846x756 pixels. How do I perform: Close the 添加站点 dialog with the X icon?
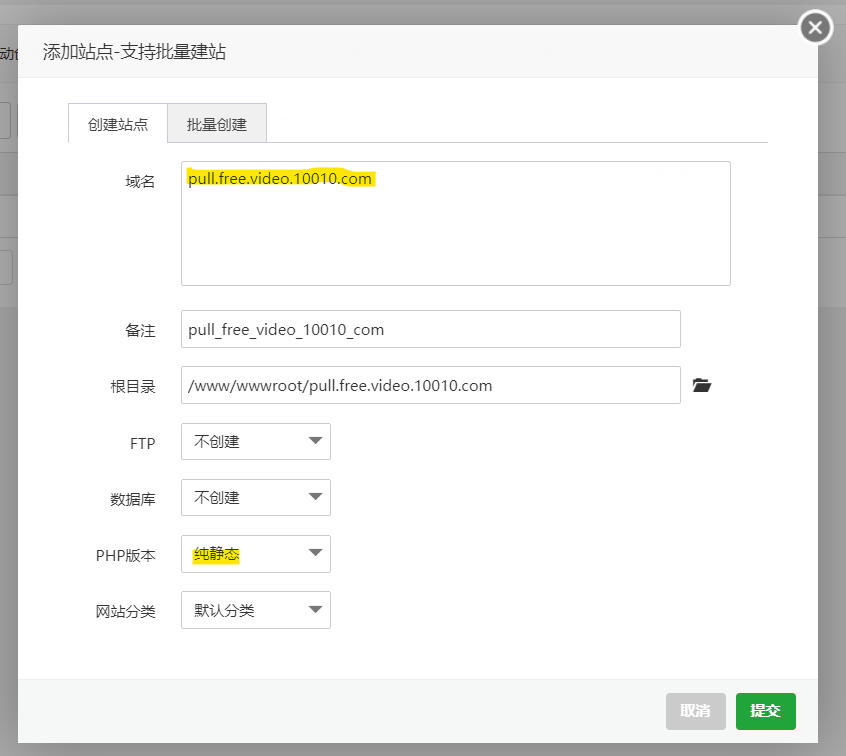pyautogui.click(x=816, y=28)
